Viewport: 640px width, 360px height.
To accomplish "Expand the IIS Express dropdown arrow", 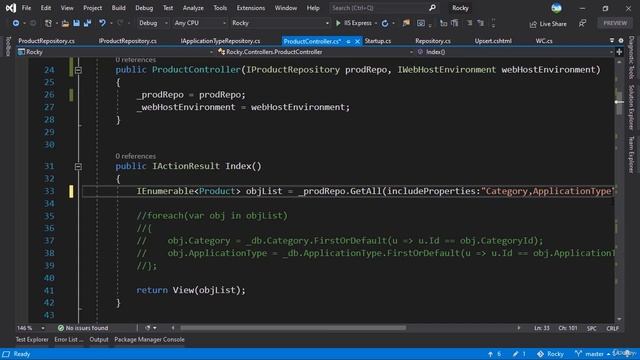I will click(x=376, y=23).
